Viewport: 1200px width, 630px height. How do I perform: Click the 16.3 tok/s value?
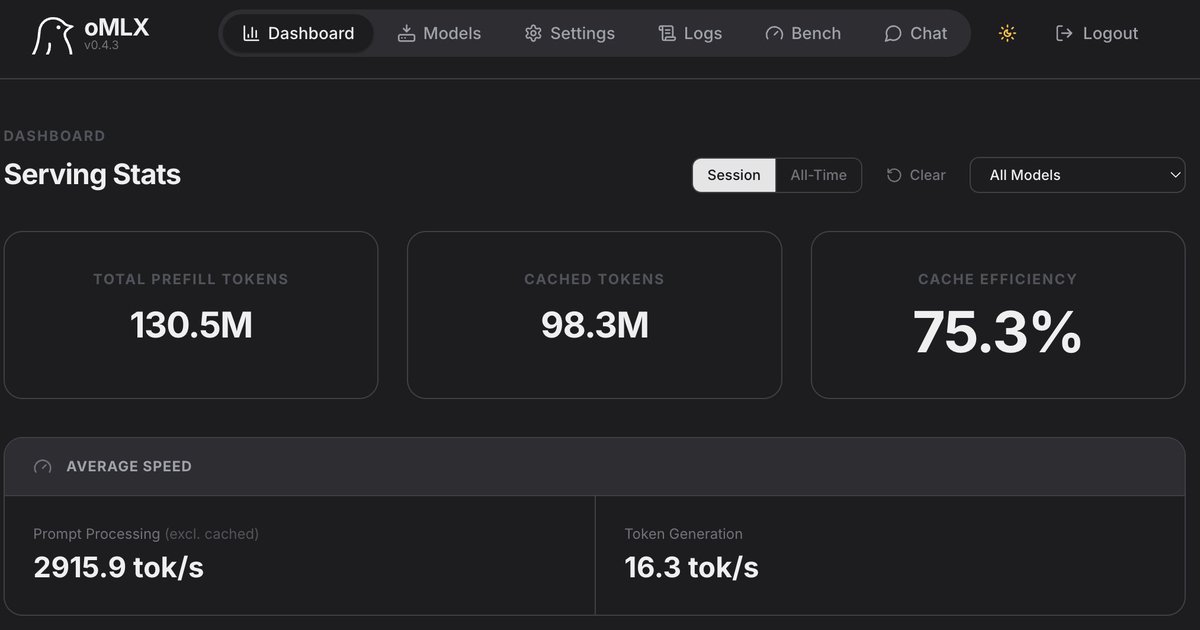(692, 568)
